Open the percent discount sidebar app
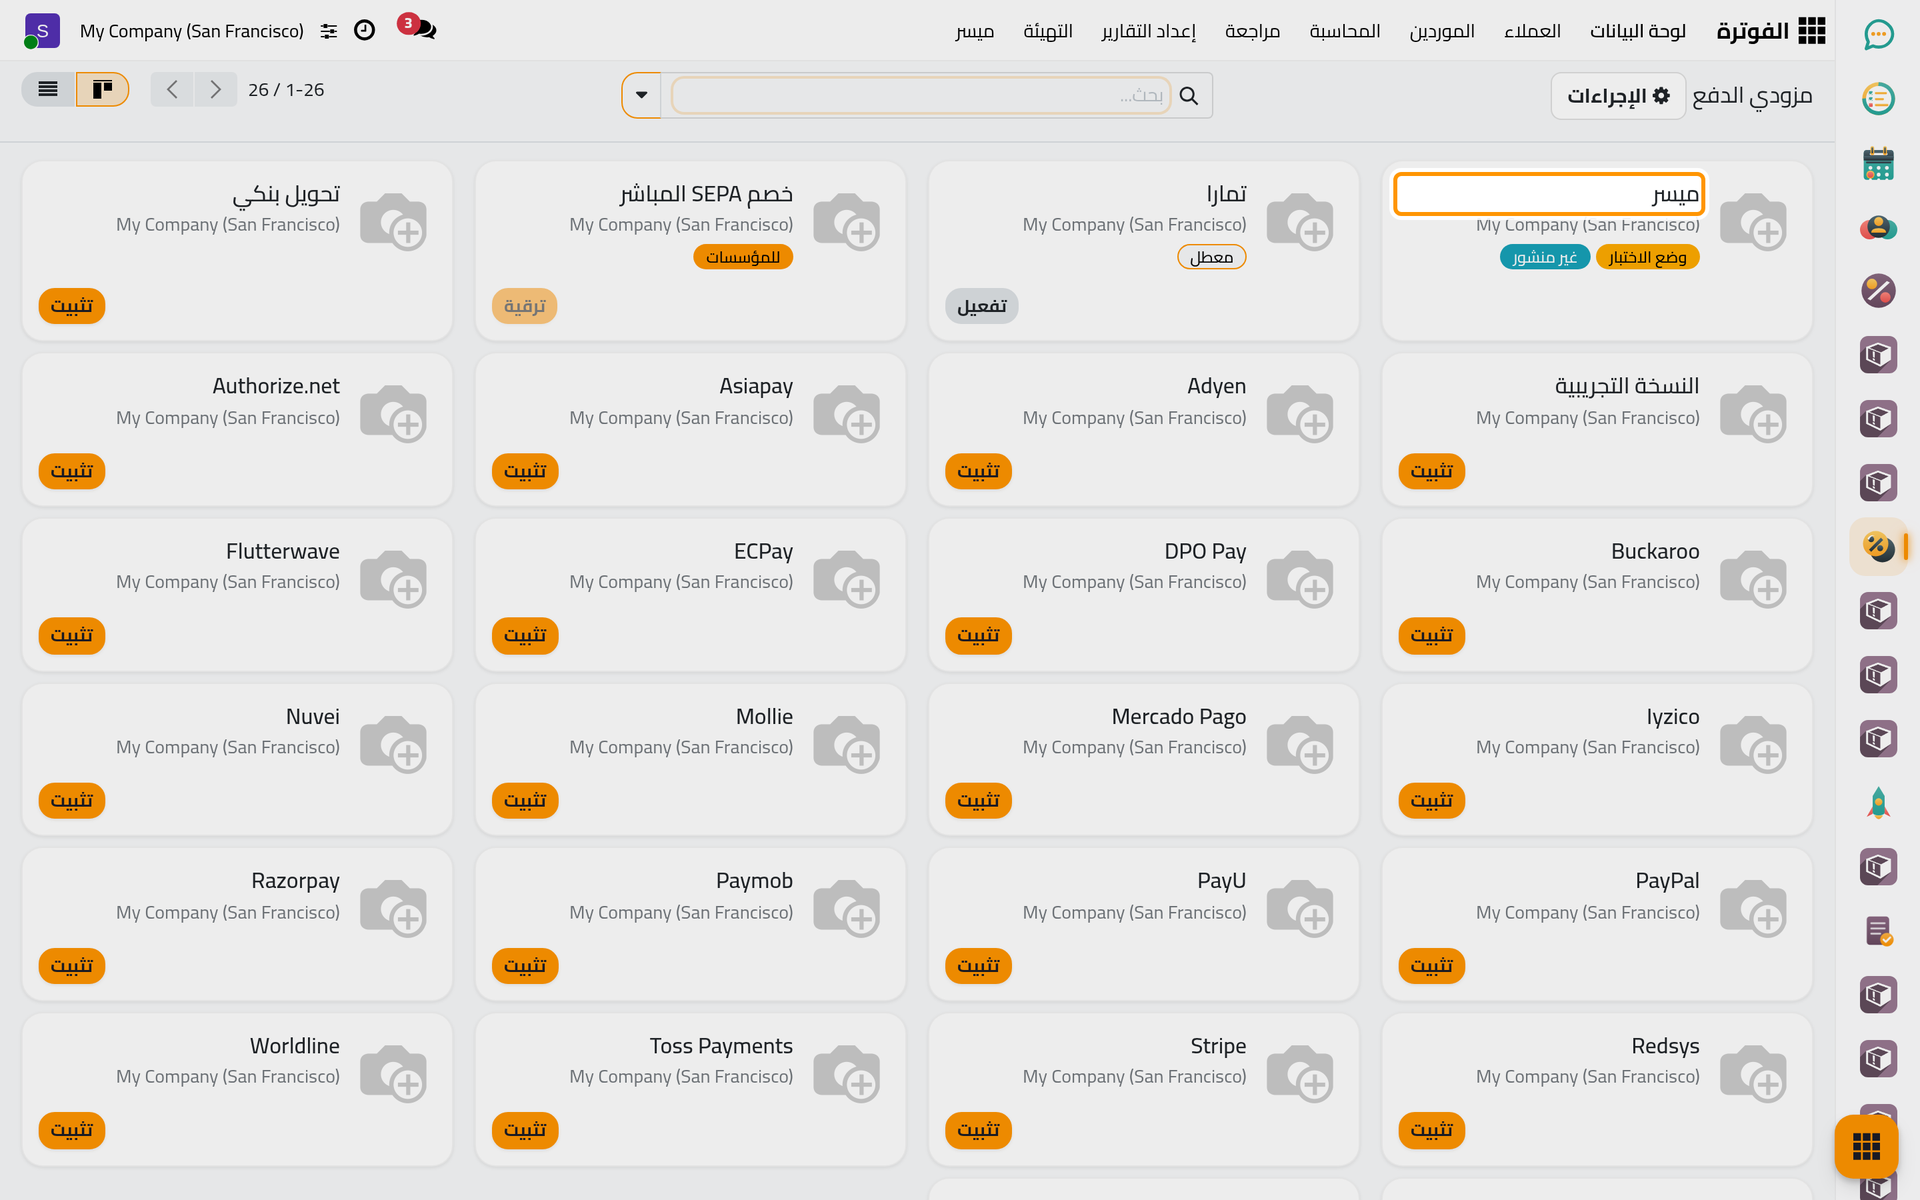This screenshot has height=1200, width=1920. (1878, 291)
